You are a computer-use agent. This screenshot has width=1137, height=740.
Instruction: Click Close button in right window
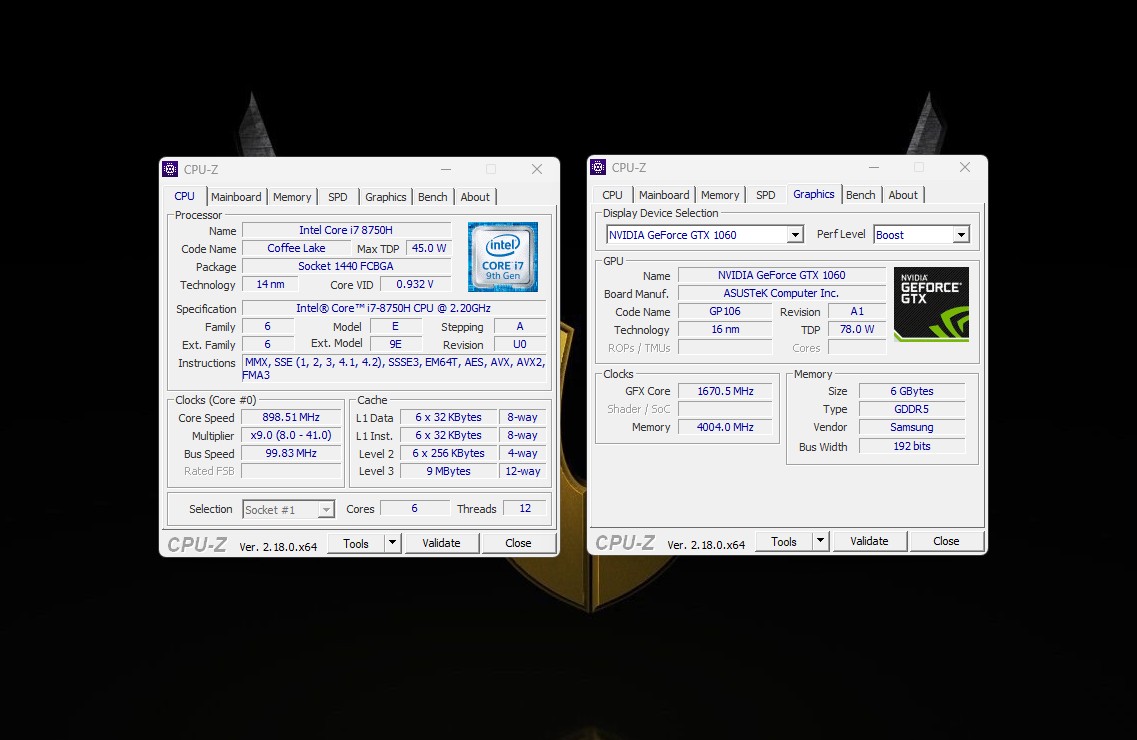[946, 541]
